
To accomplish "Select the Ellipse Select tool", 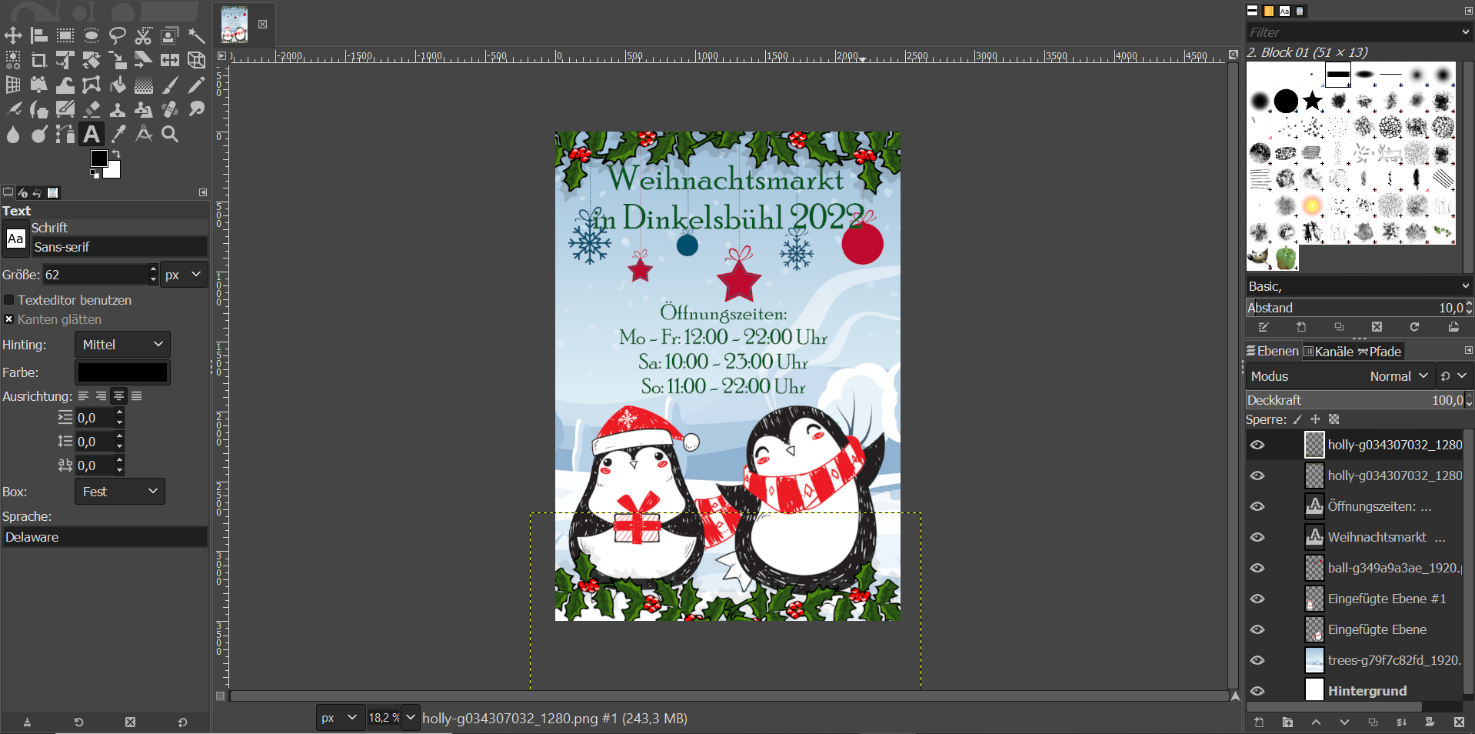I will (91, 36).
